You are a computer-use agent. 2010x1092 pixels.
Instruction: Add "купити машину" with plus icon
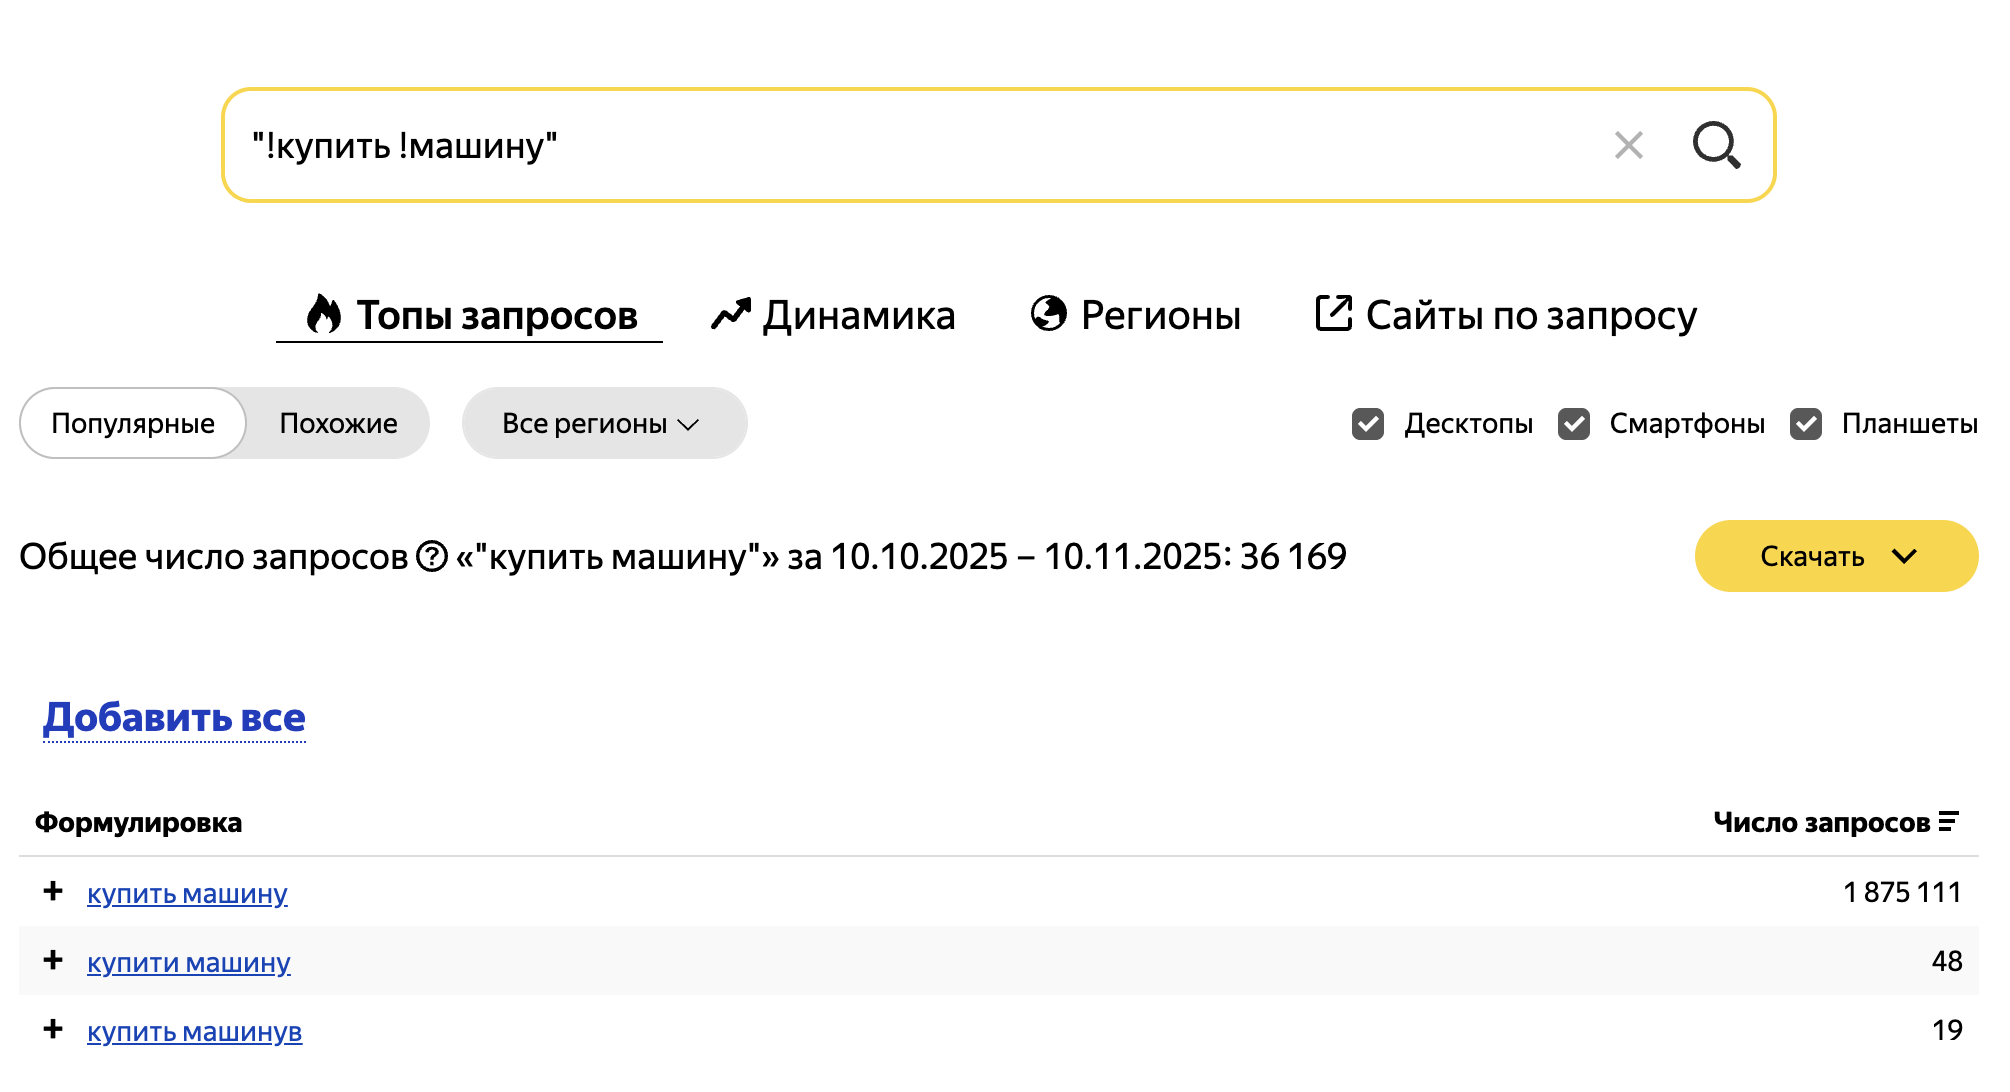click(53, 960)
